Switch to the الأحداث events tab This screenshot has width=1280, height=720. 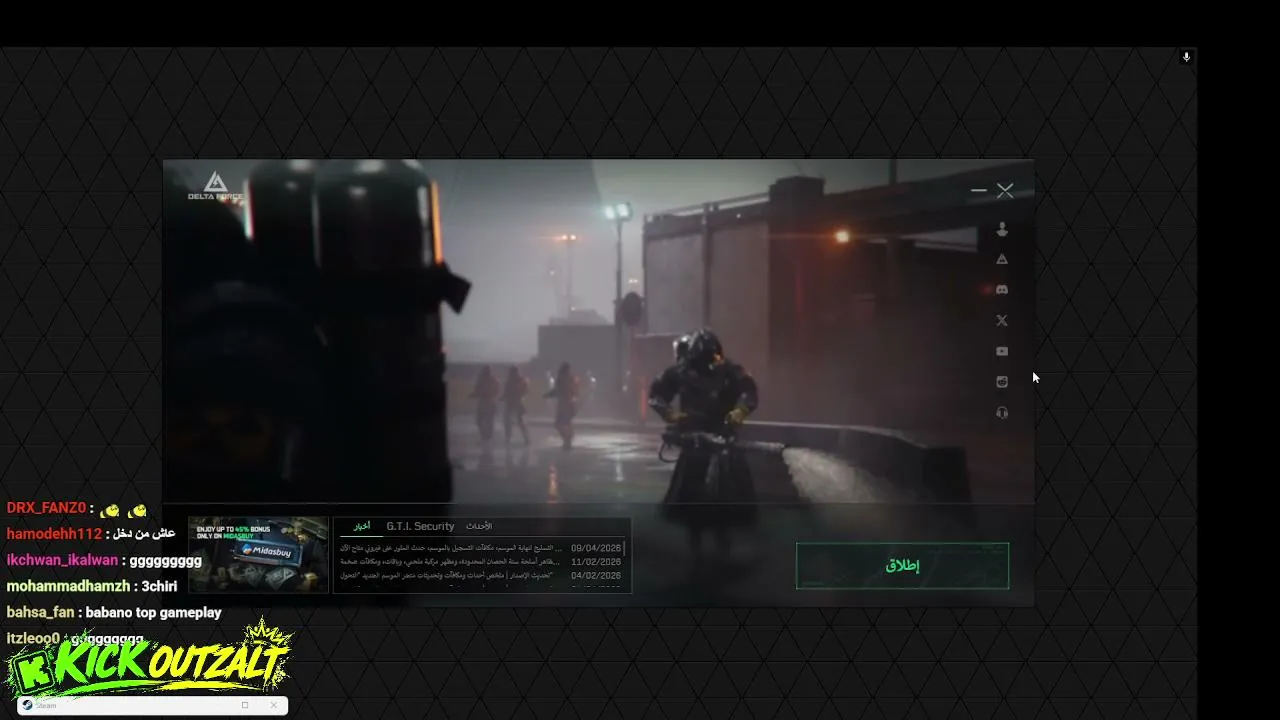(479, 526)
